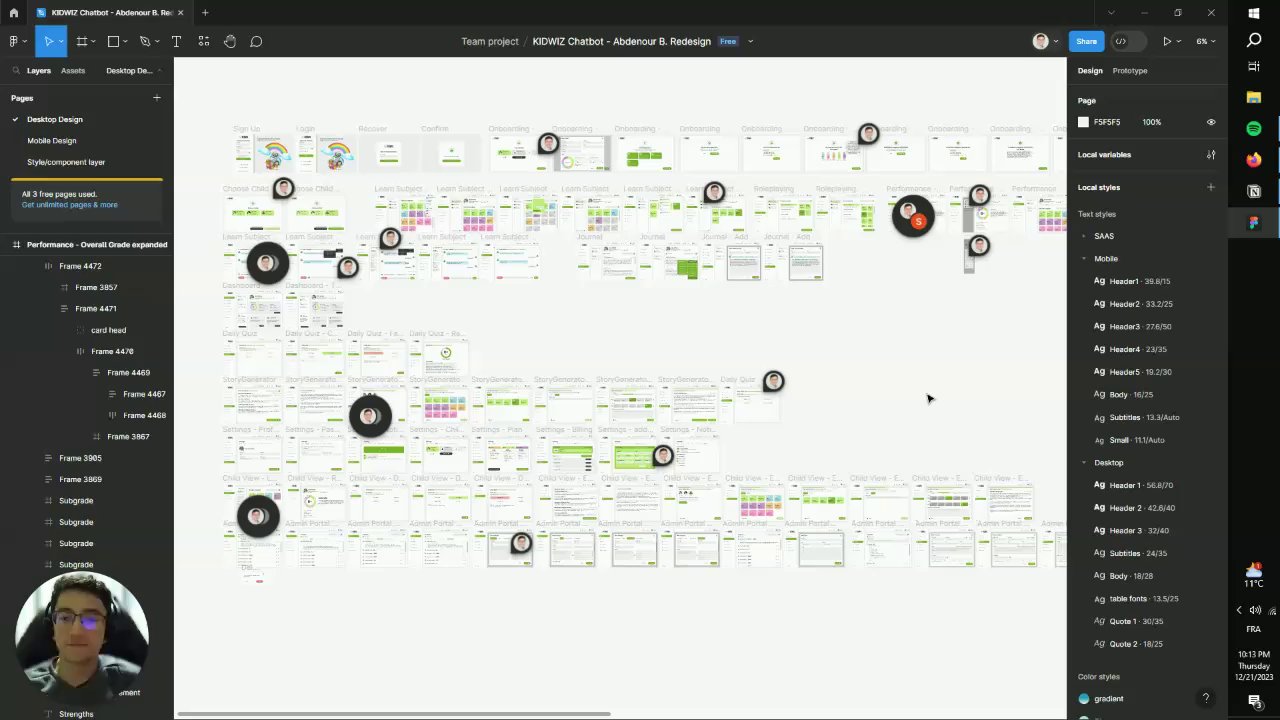1280x720 pixels.
Task: Select the Hand tool
Action: pos(230,41)
